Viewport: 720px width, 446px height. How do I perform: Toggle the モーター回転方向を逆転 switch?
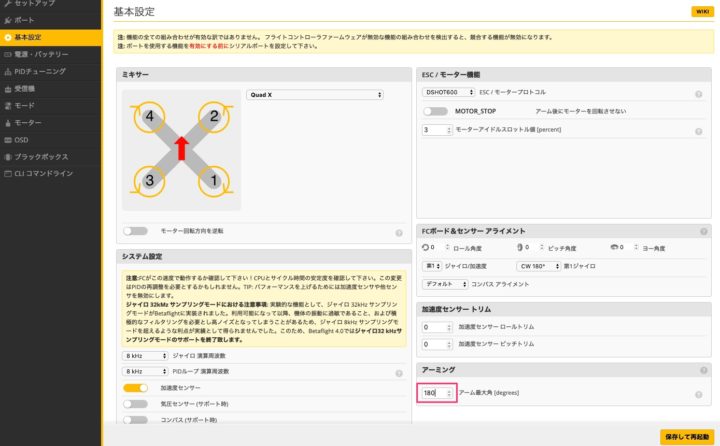[134, 231]
